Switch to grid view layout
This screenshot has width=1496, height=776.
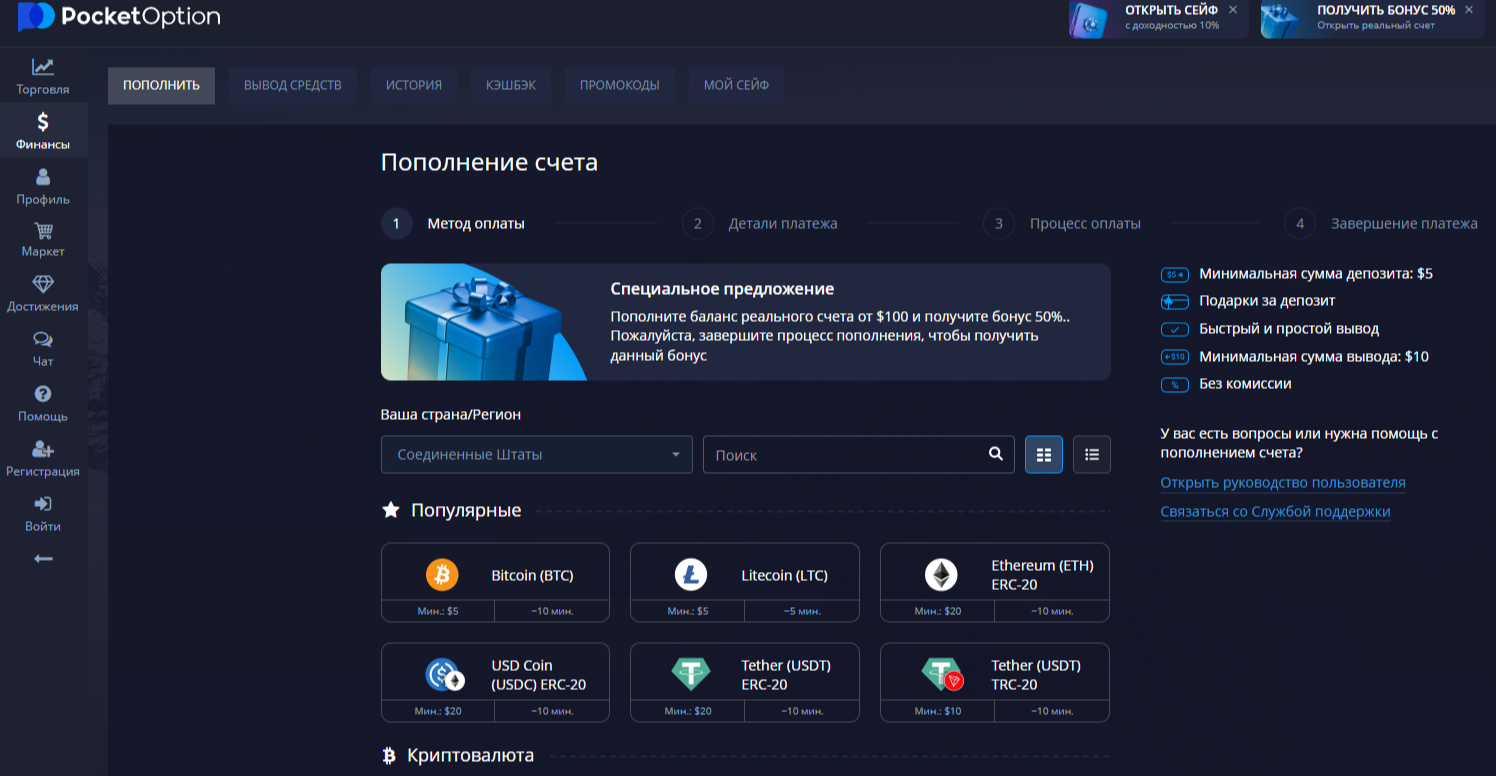1044,455
